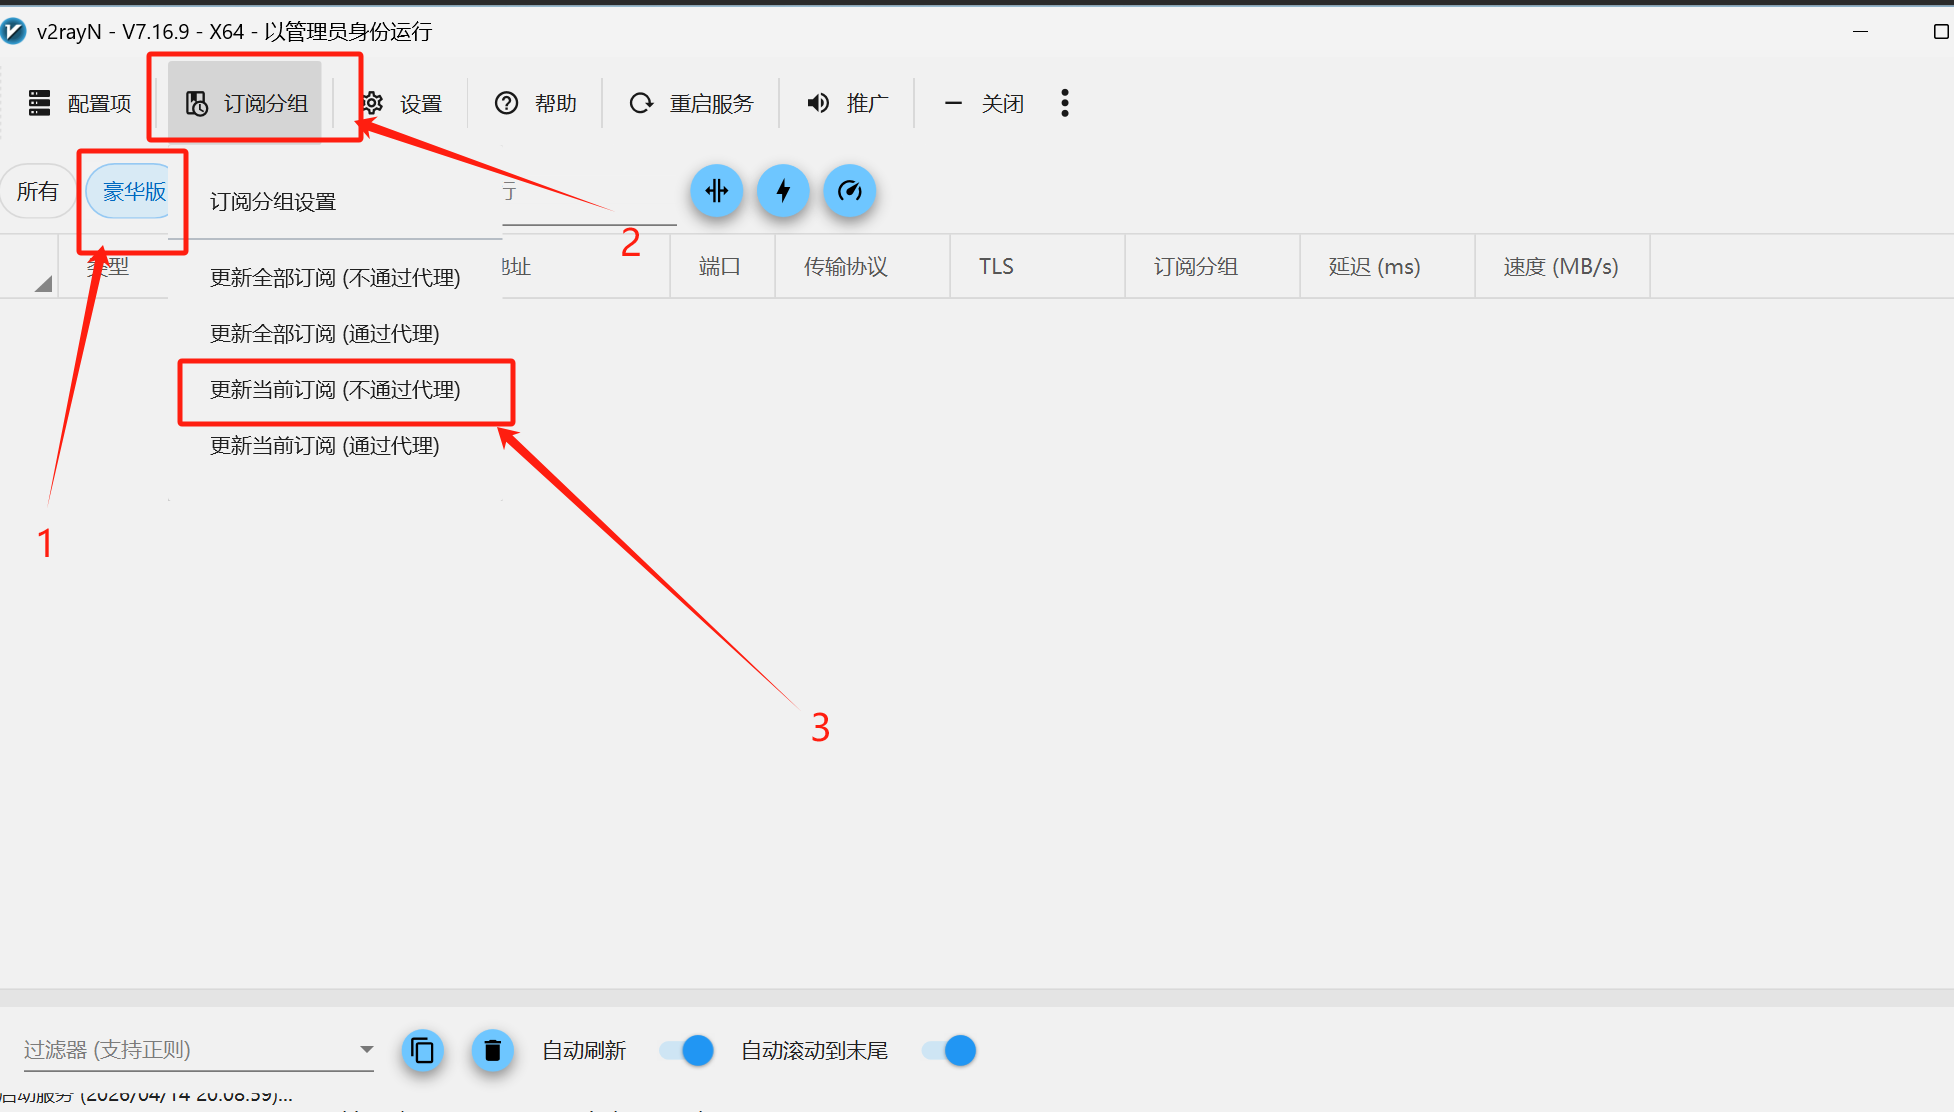Toggle the 自动刷新 switch
1954x1112 pixels.
pyautogui.click(x=687, y=1050)
